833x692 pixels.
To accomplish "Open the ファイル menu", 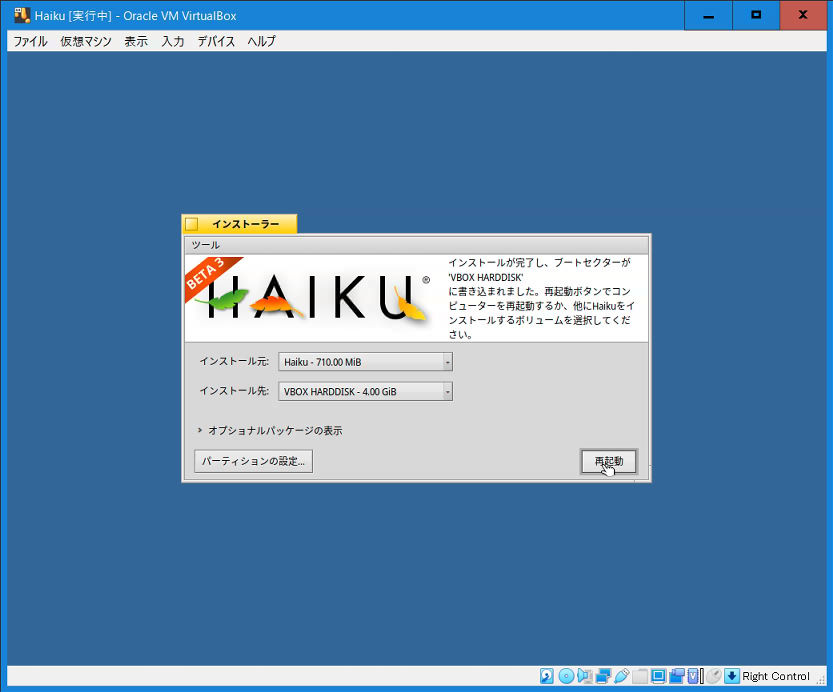I will pos(30,41).
